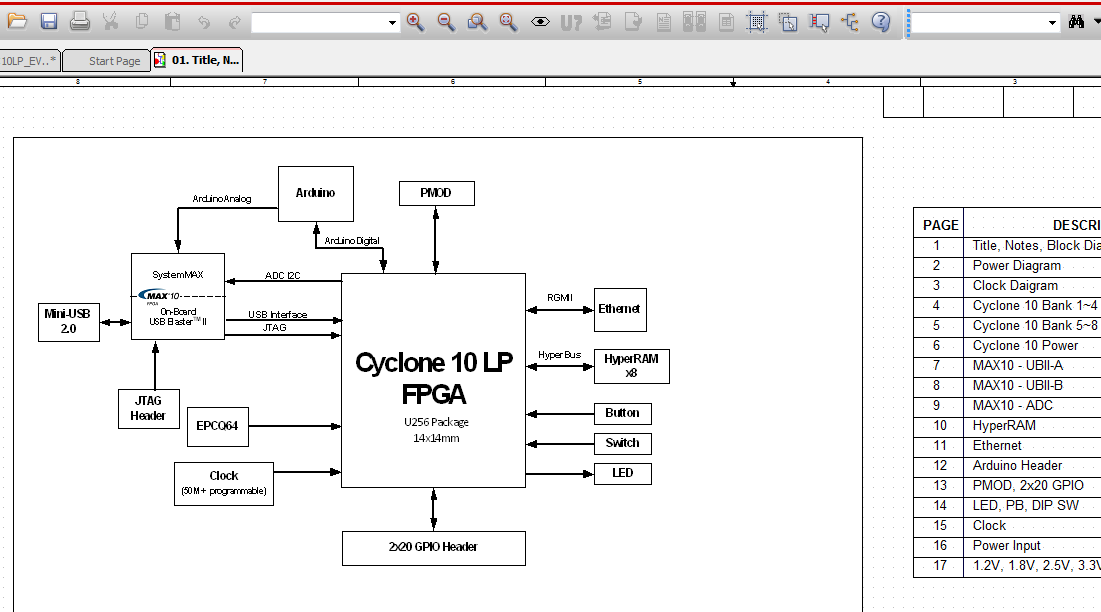Click the USB Interface label
This screenshot has height=612, width=1101.
click(x=277, y=314)
